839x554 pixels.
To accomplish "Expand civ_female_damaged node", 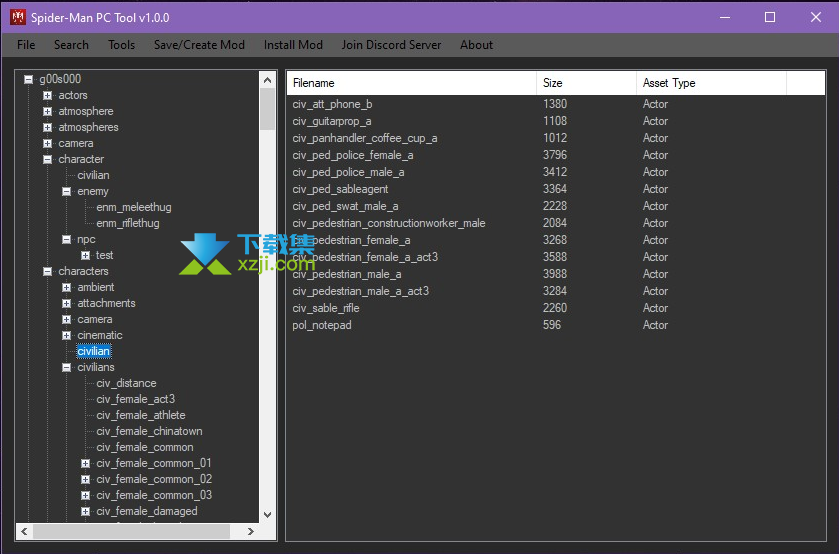I will click(x=85, y=511).
